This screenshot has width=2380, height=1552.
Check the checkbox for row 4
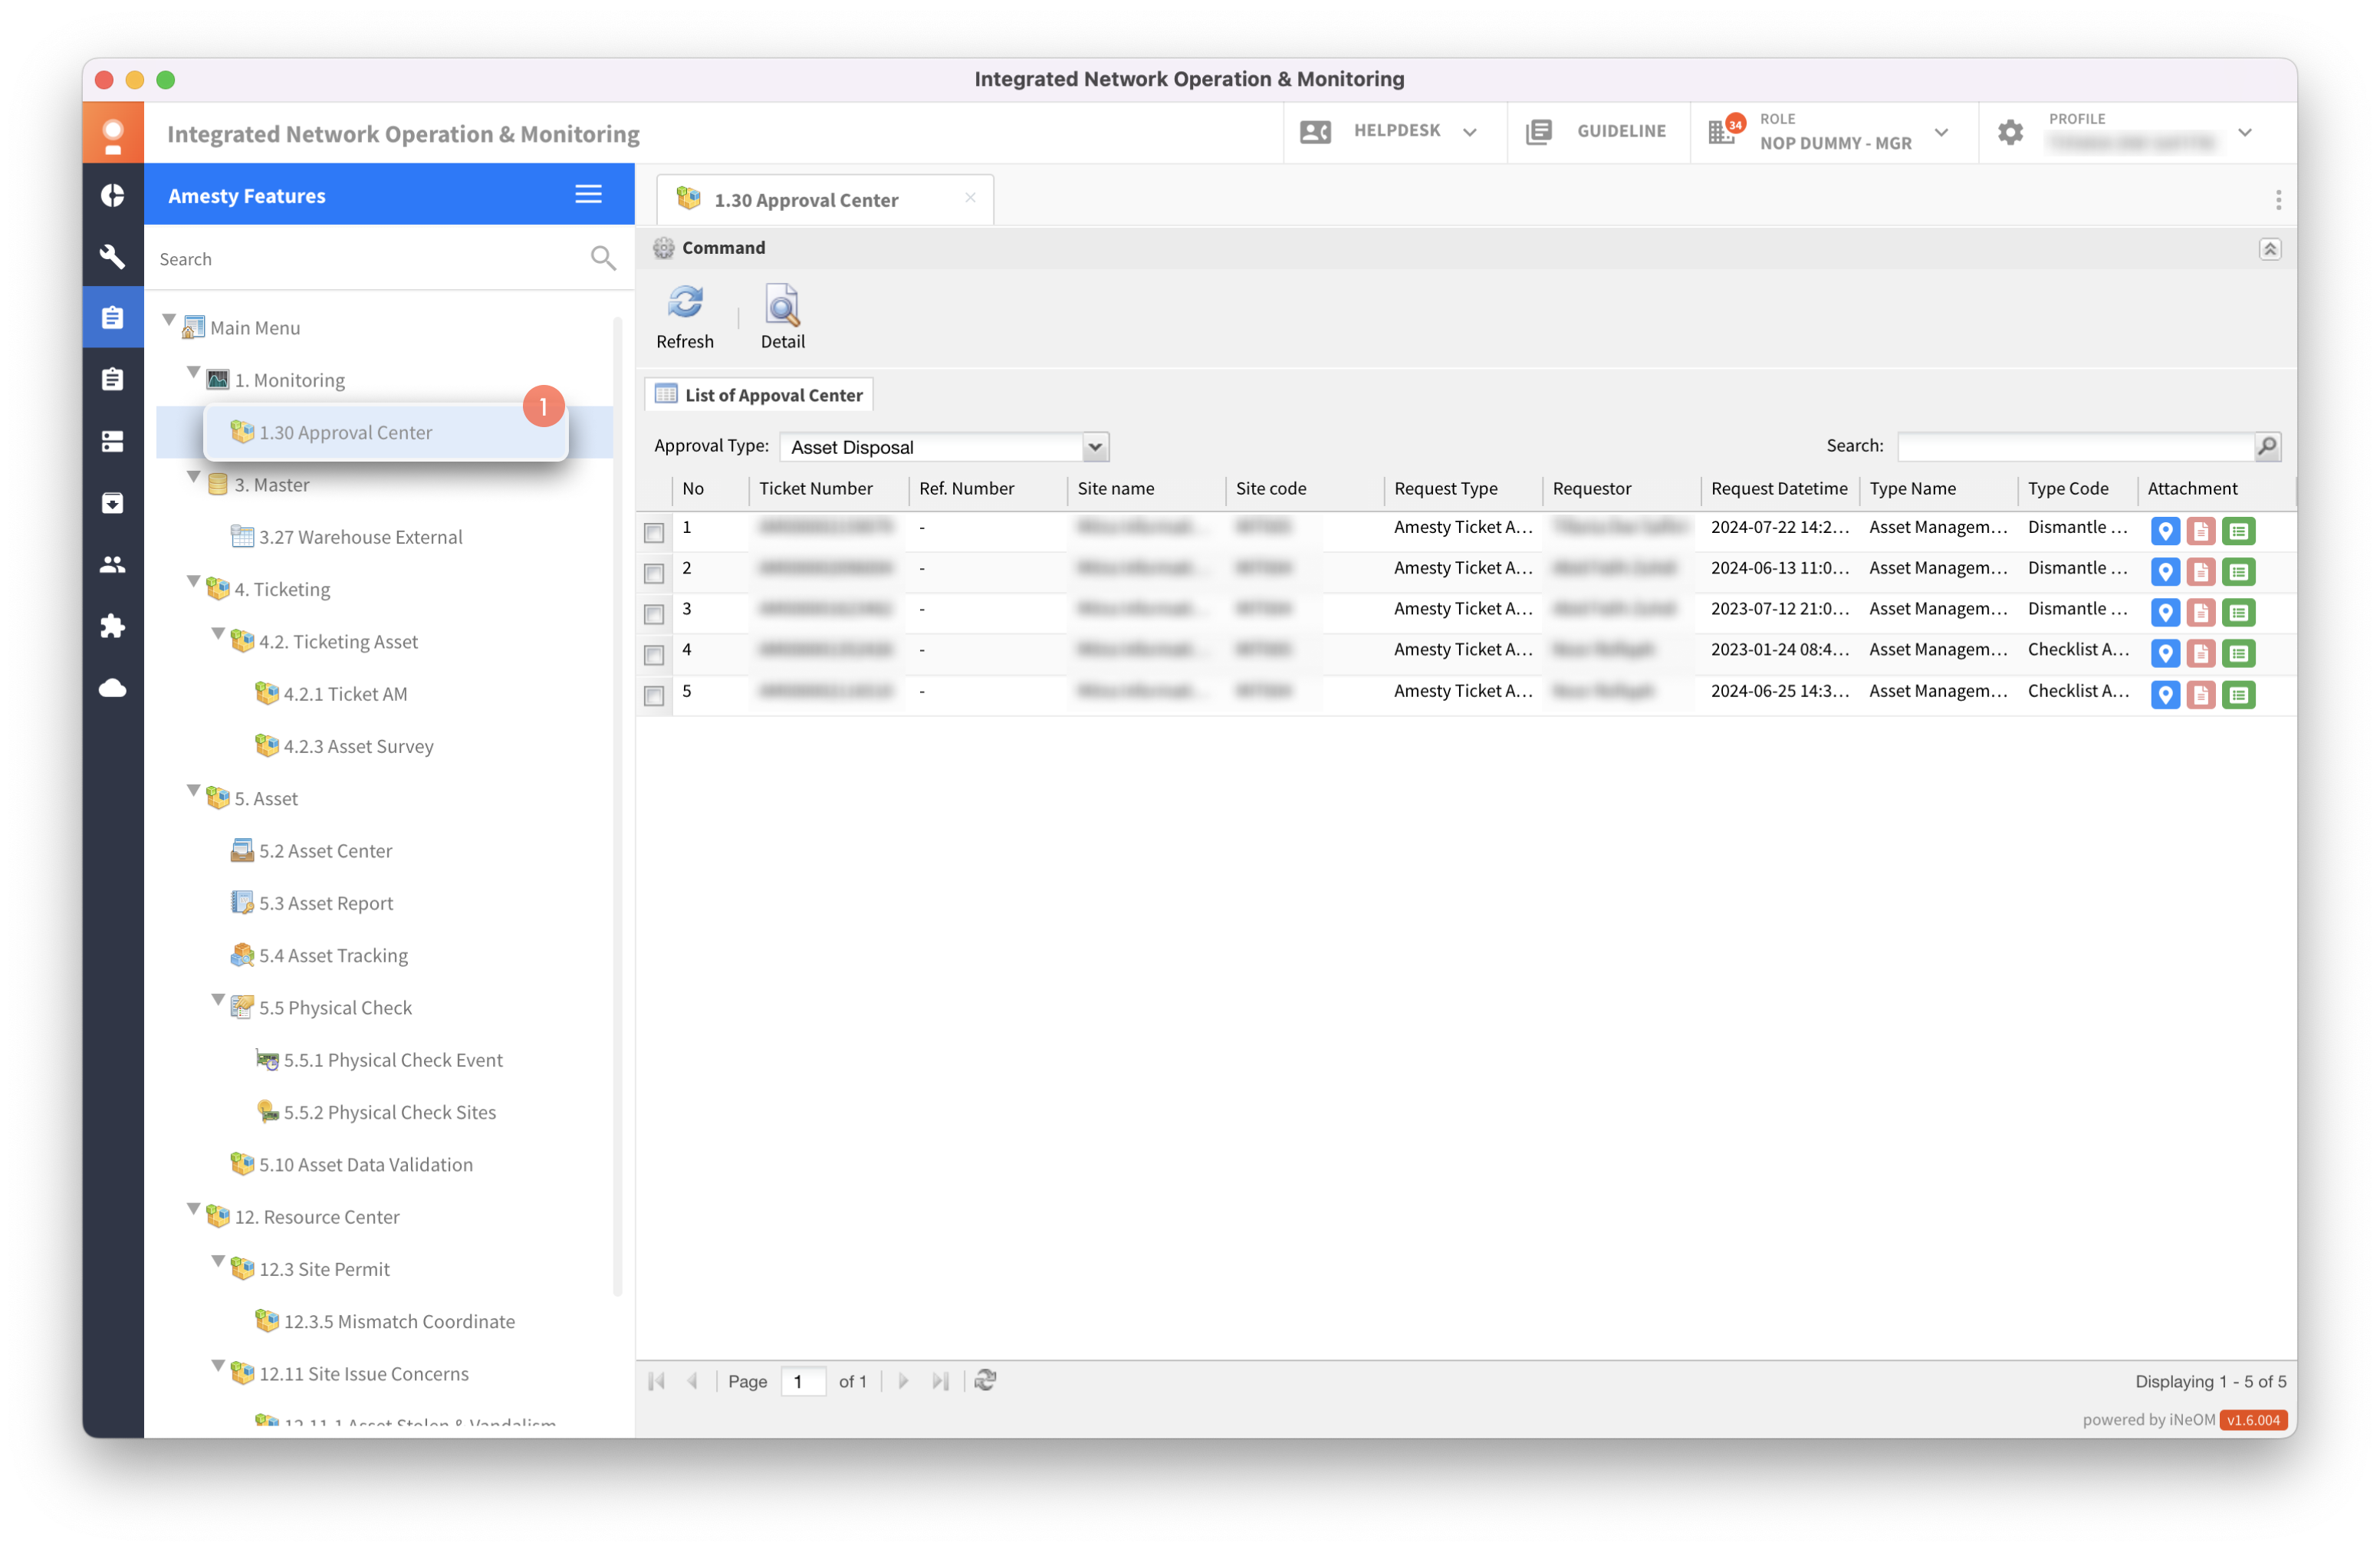[x=654, y=656]
